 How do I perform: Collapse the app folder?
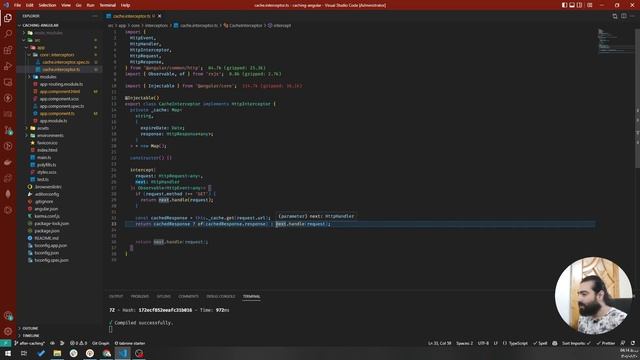pyautogui.click(x=41, y=47)
